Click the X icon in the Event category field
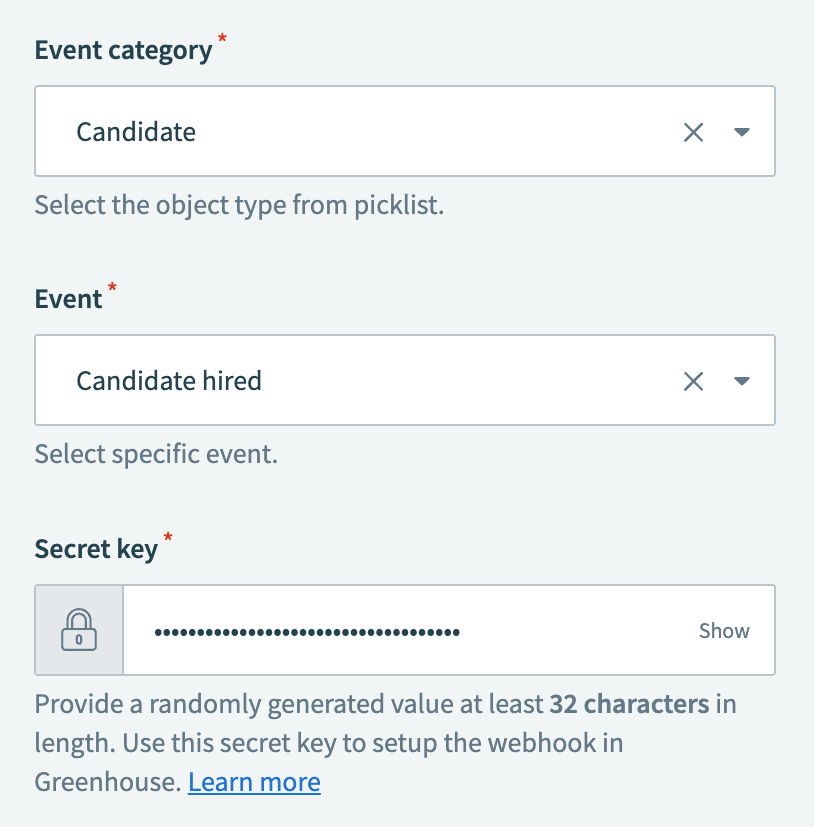 click(694, 131)
